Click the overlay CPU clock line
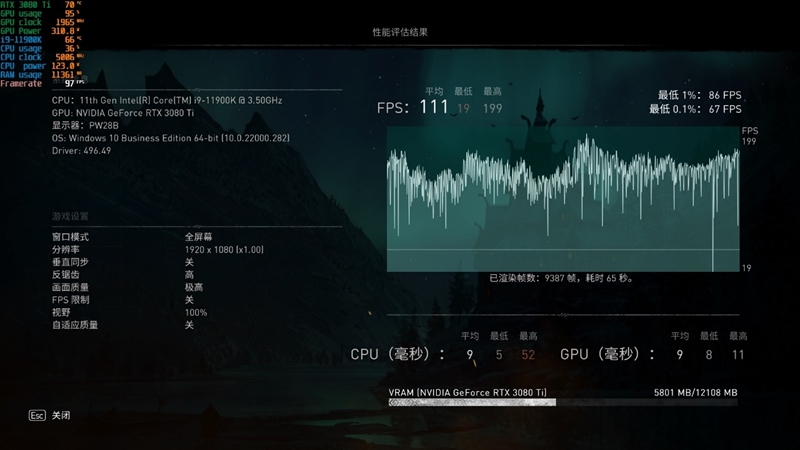 [x=41, y=57]
